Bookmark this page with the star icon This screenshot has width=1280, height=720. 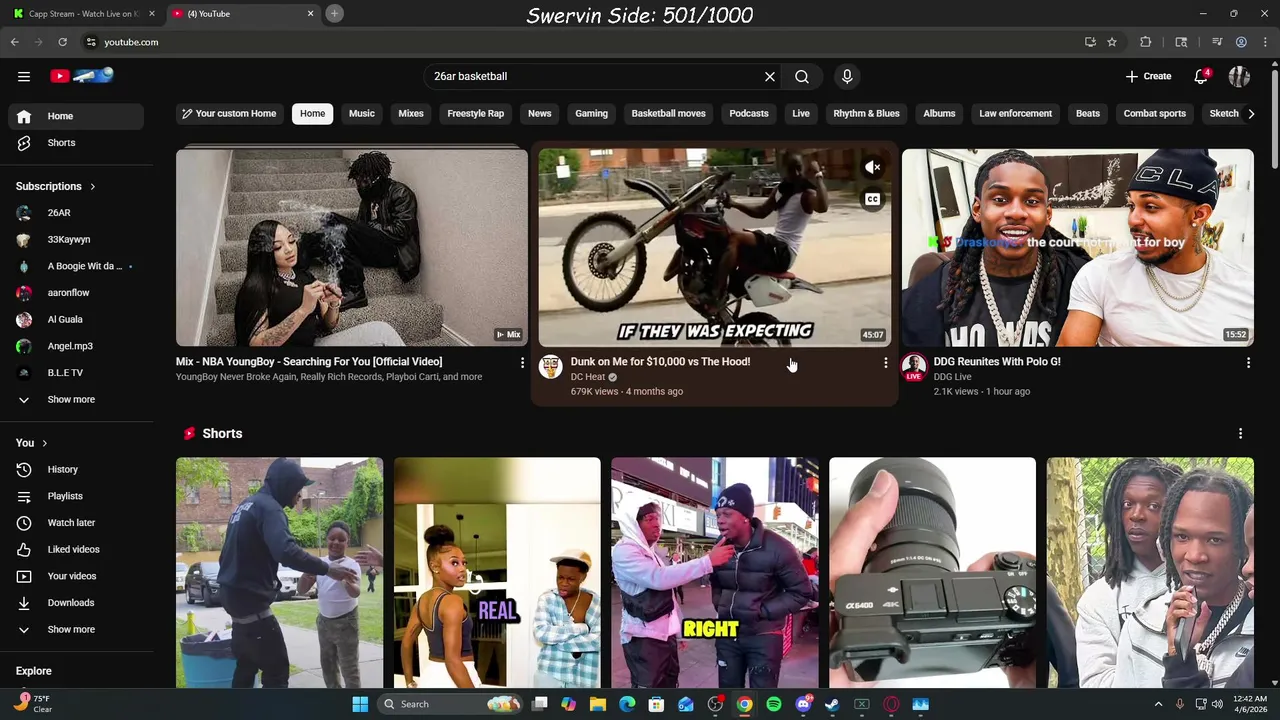(1112, 42)
